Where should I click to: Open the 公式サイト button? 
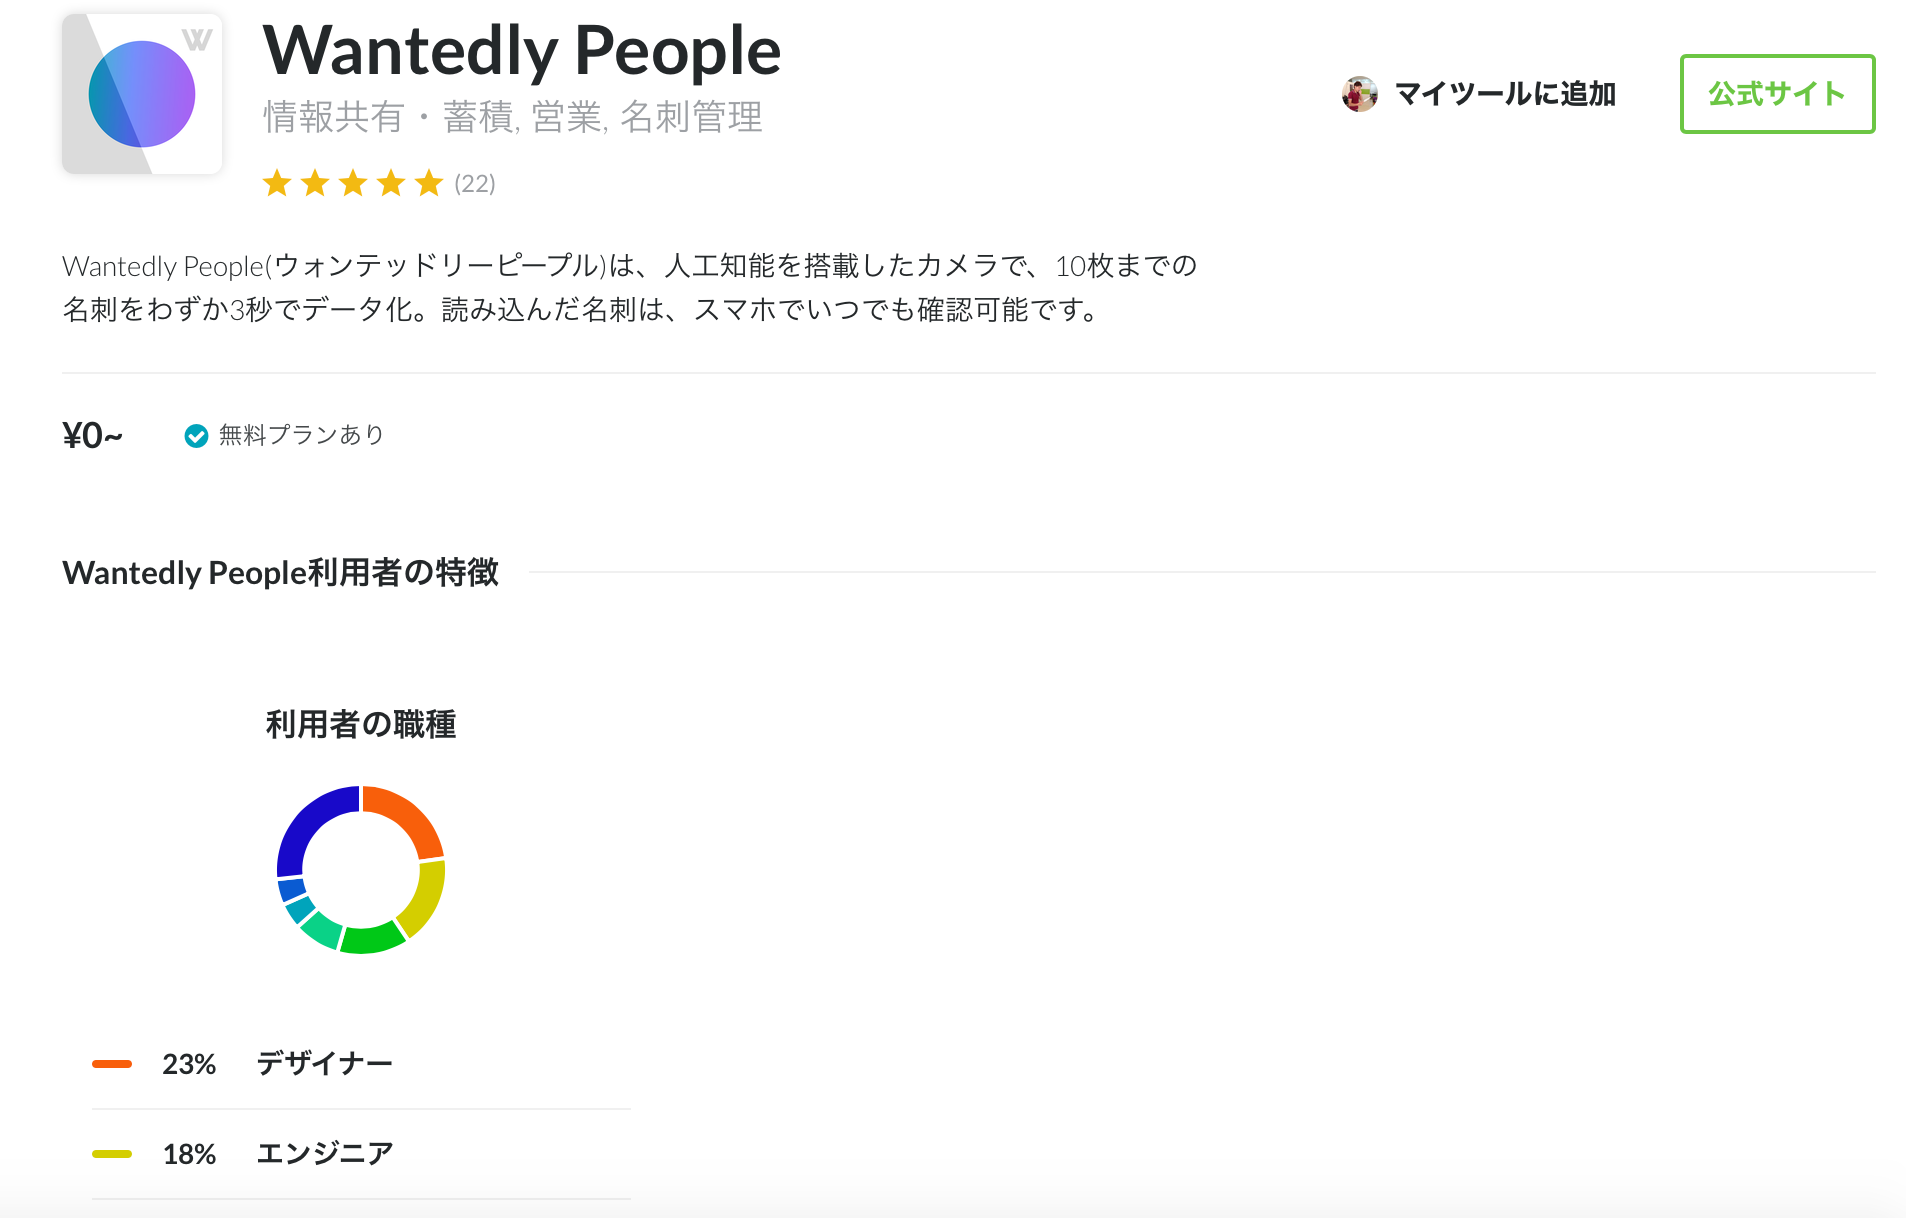[x=1777, y=94]
